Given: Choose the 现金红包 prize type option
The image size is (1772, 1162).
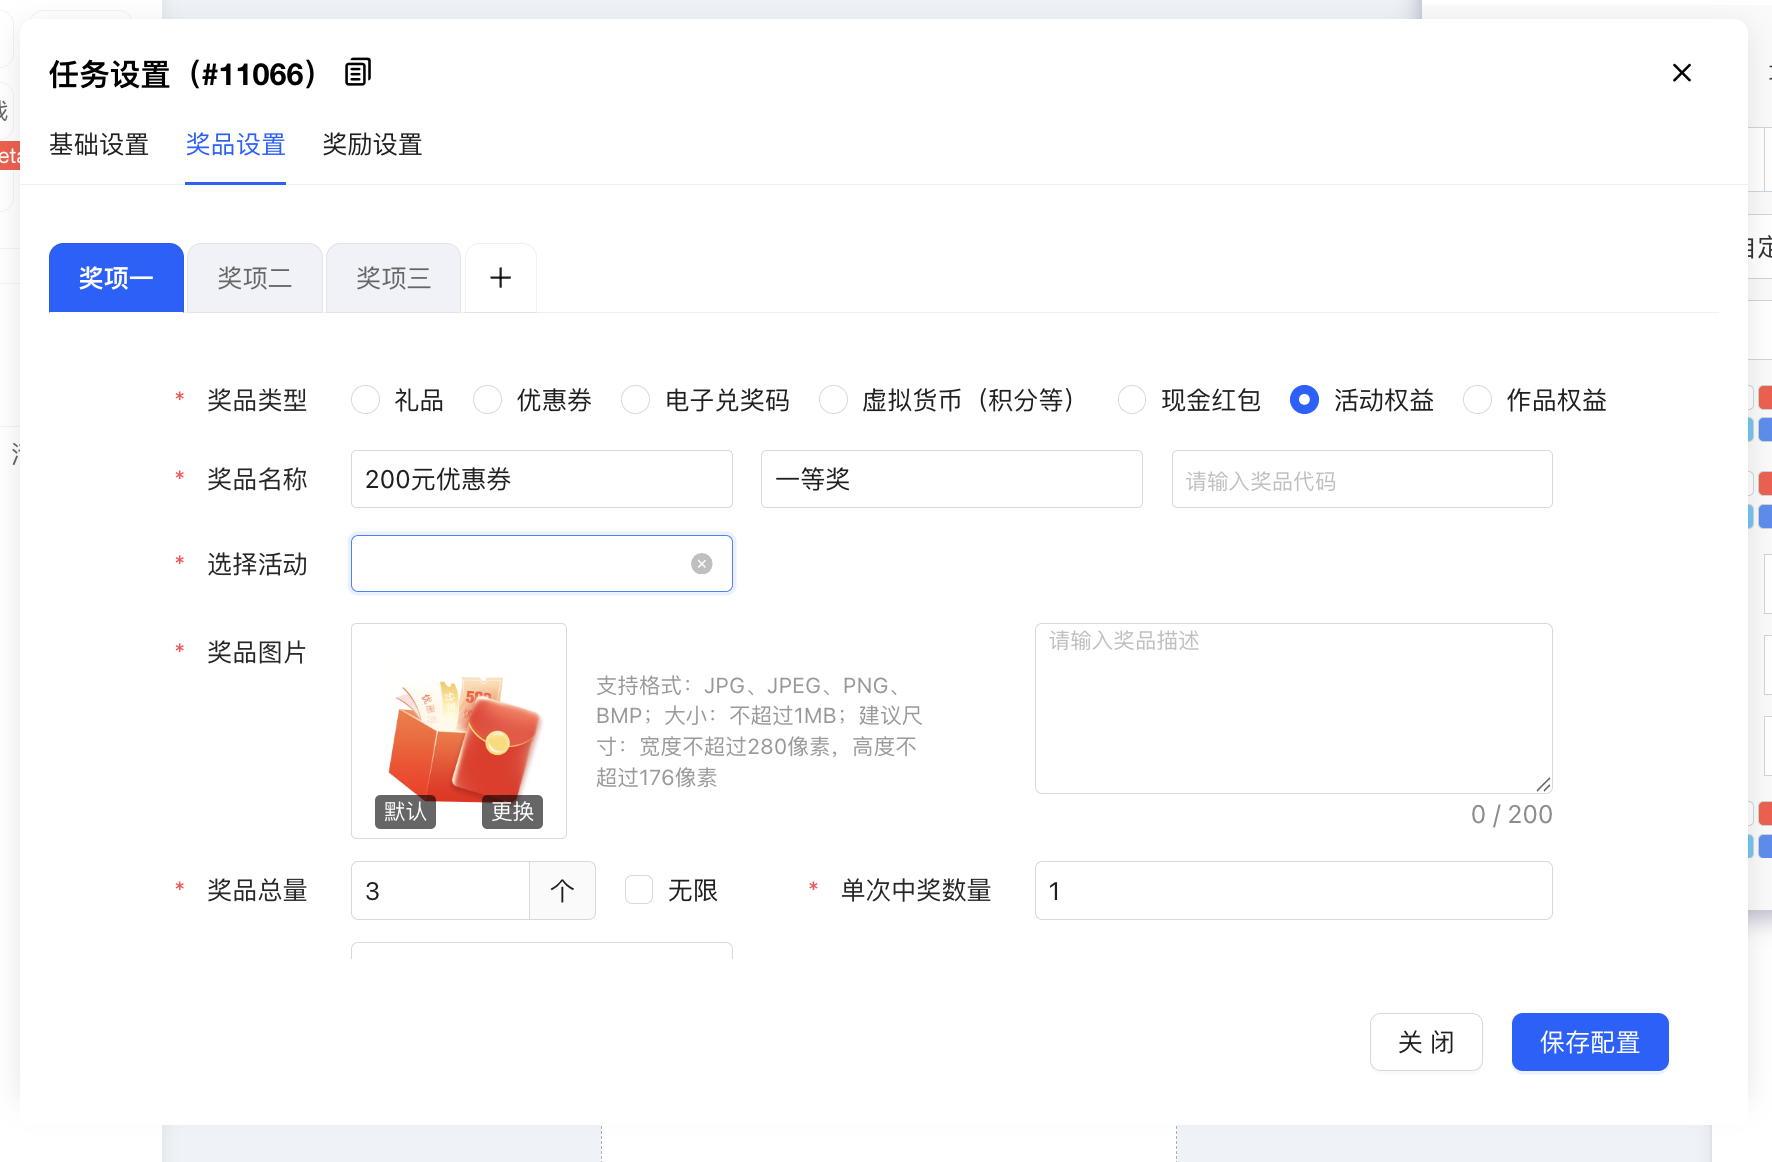Looking at the screenshot, I should (x=1132, y=400).
